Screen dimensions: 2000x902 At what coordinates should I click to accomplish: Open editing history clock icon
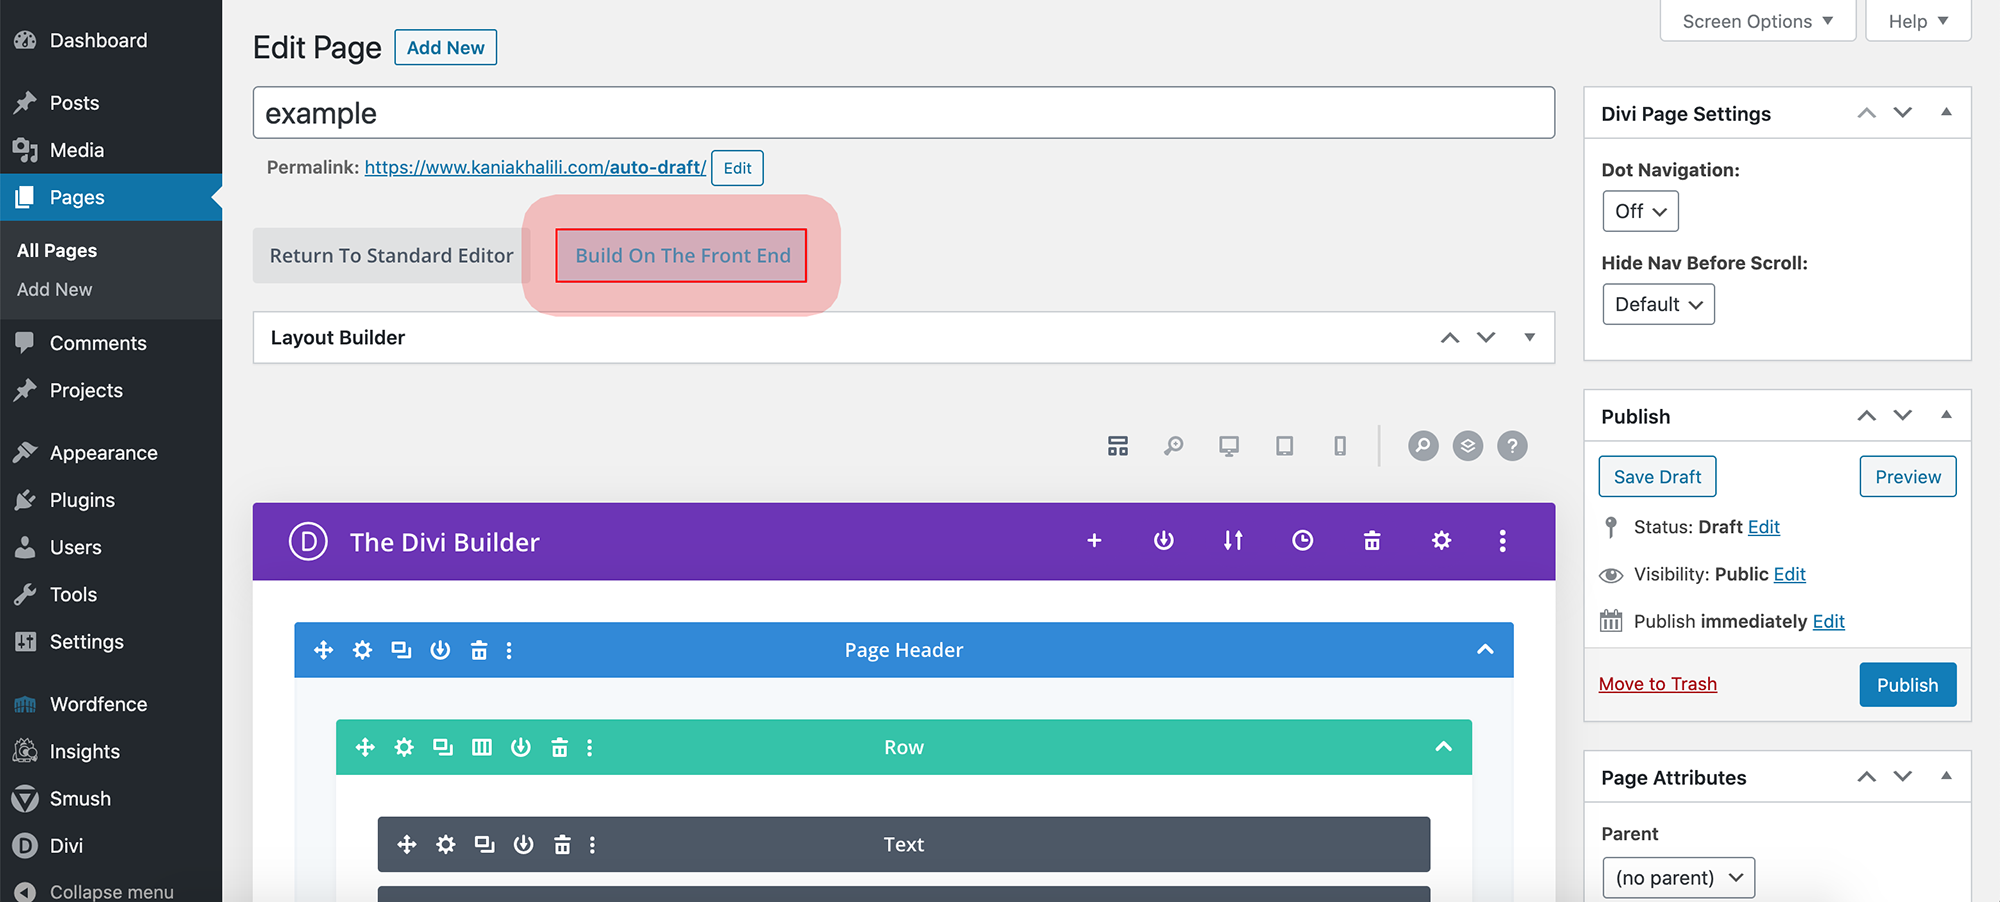(x=1302, y=541)
